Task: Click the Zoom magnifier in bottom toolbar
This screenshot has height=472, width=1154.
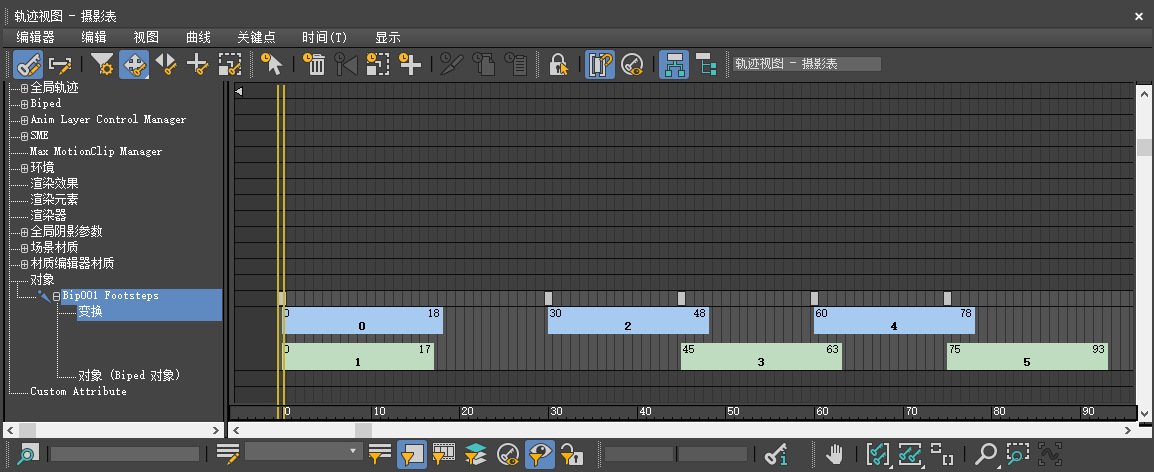Action: pos(985,454)
